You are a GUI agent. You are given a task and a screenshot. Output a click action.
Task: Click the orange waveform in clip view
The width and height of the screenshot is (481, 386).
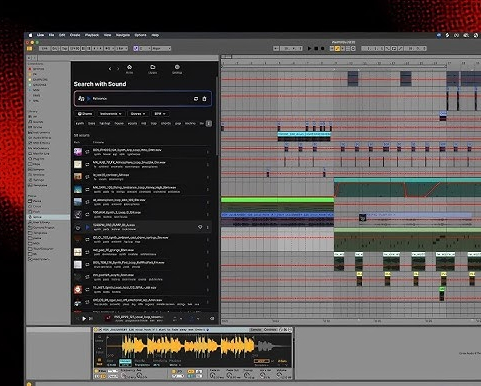(188, 346)
